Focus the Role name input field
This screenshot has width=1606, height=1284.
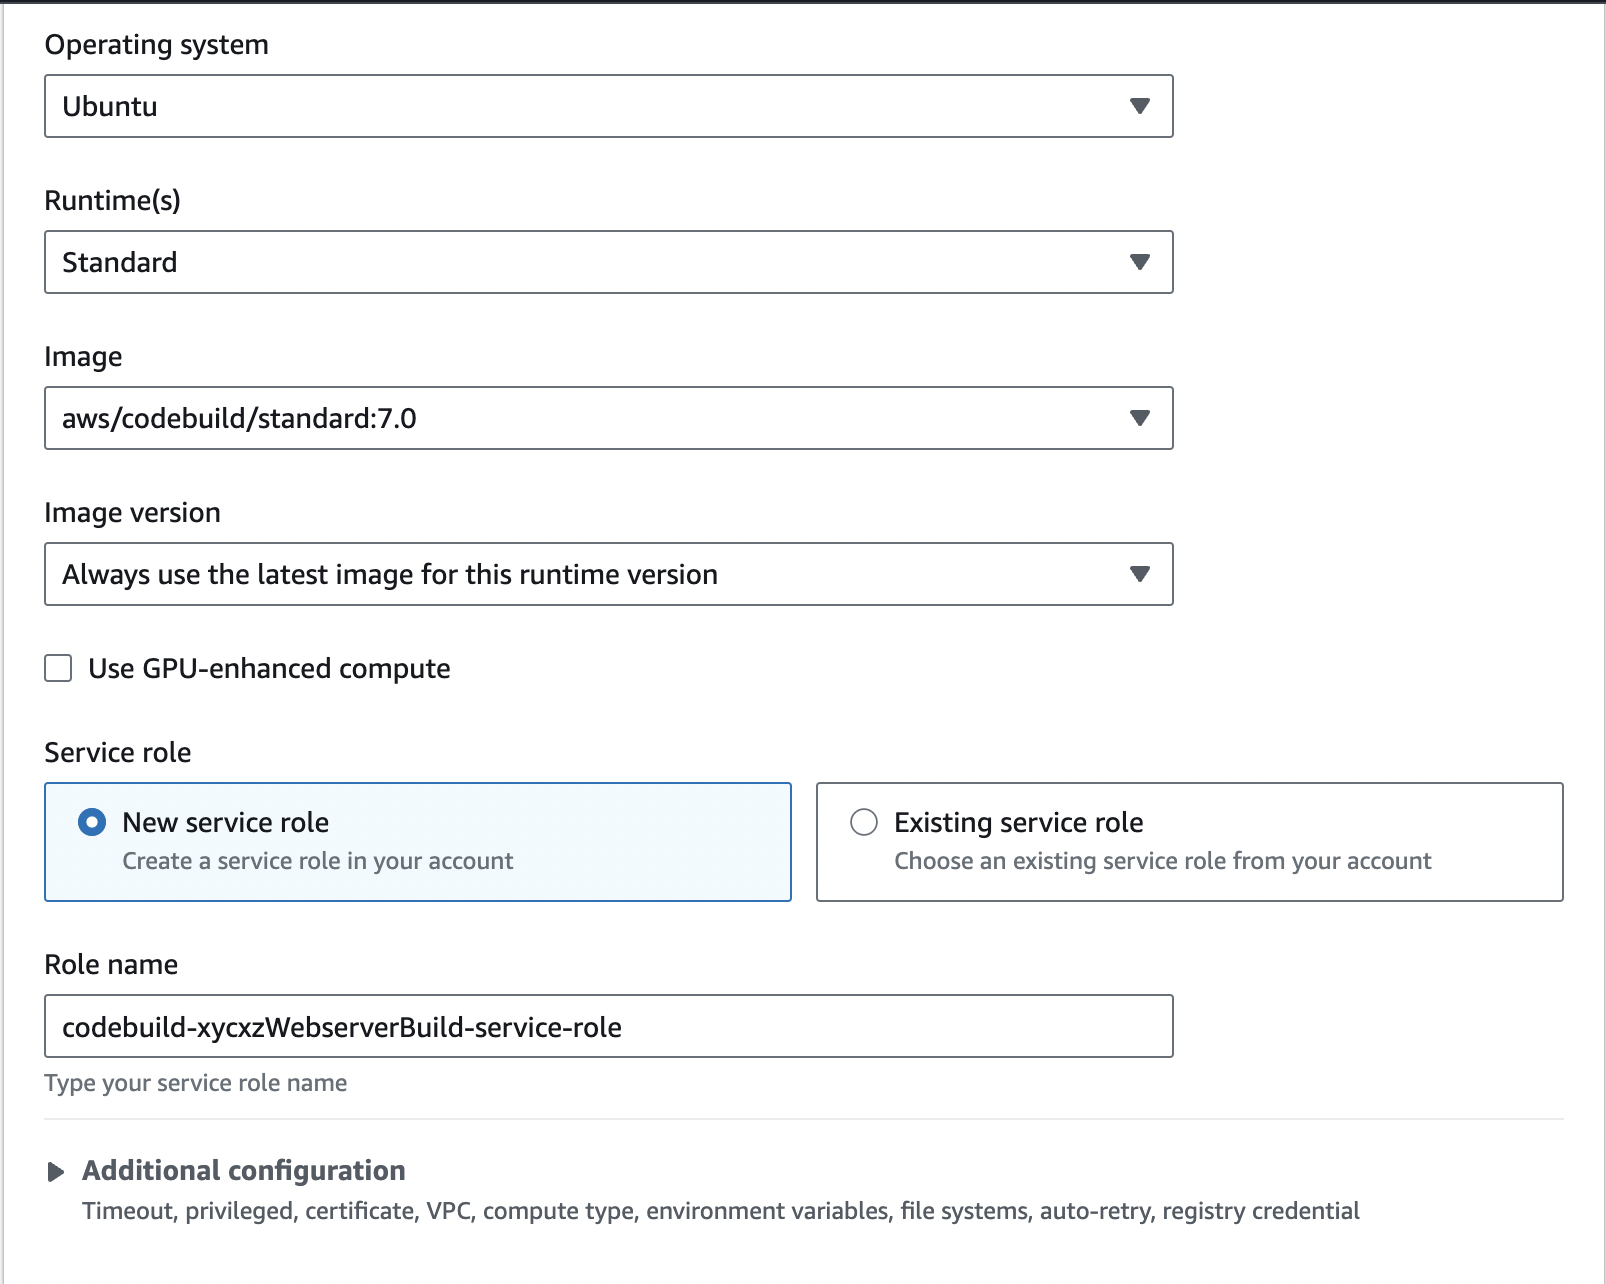pyautogui.click(x=608, y=1026)
